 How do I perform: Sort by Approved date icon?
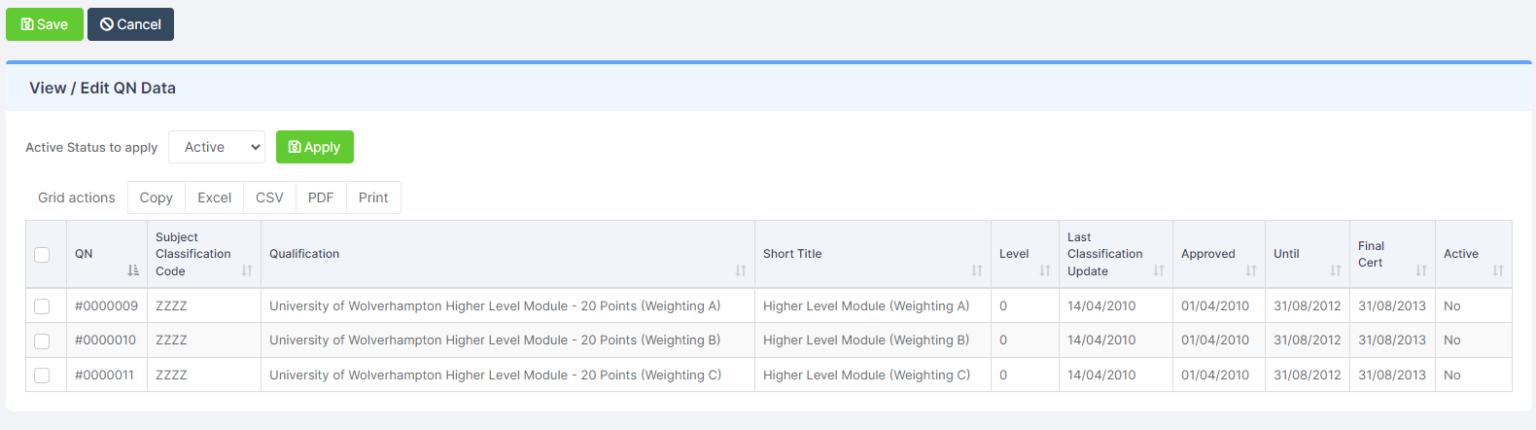(1251, 270)
